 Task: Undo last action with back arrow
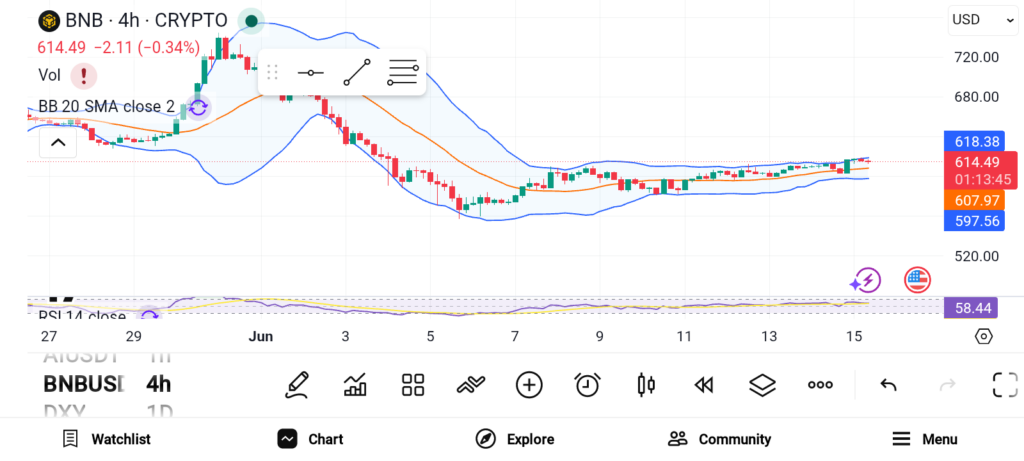coord(888,385)
